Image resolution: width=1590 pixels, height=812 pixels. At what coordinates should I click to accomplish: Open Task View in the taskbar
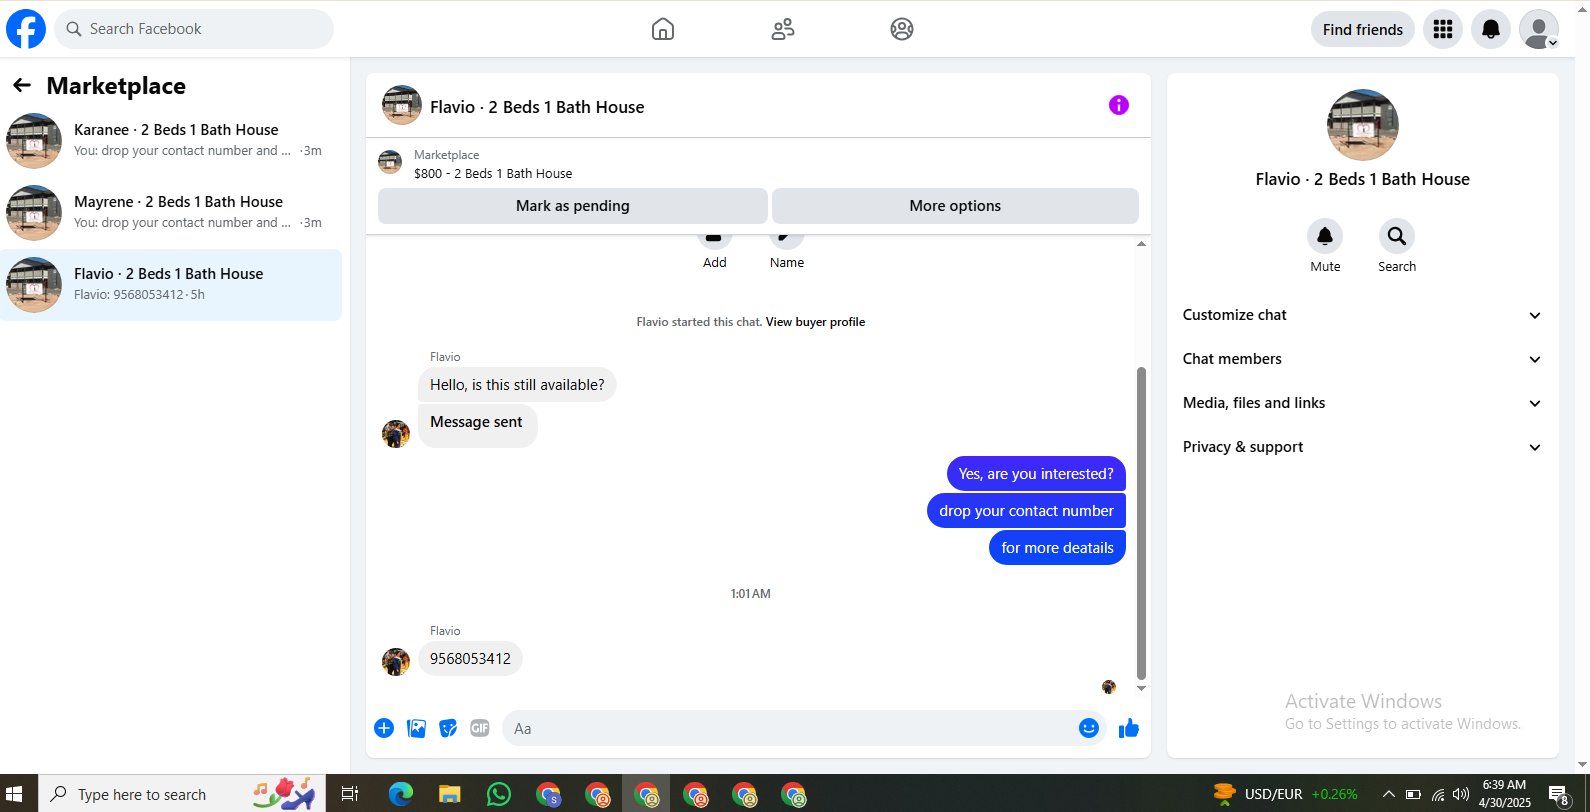pyautogui.click(x=350, y=794)
